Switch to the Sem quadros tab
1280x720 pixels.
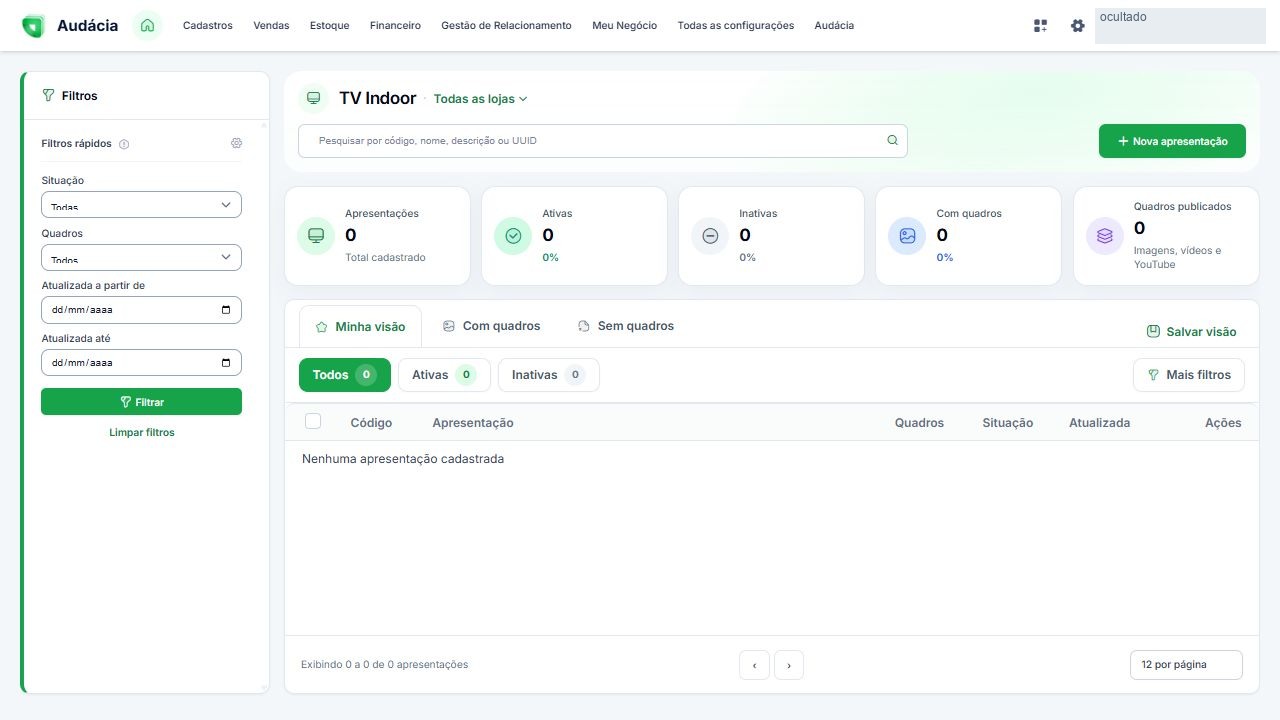626,326
